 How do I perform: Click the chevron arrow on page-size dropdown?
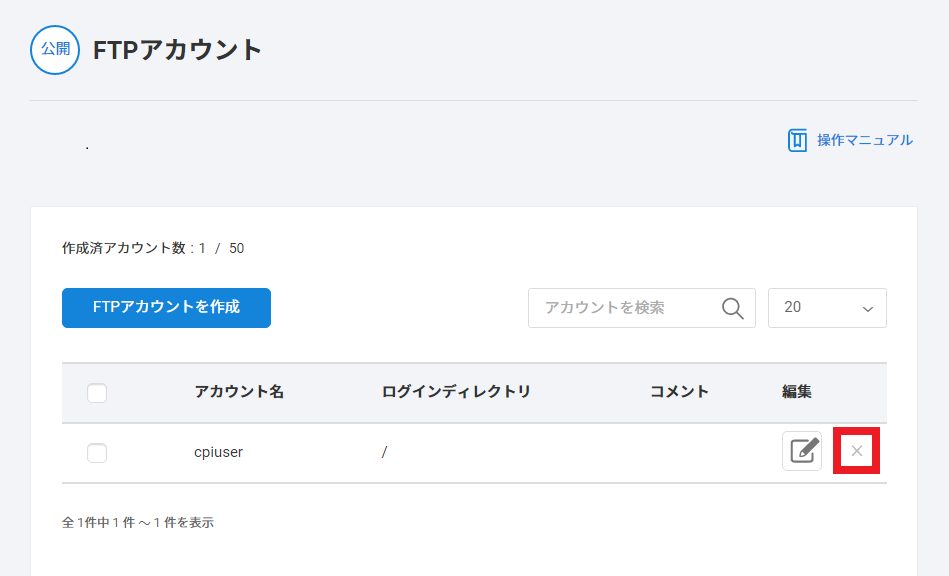pos(867,309)
